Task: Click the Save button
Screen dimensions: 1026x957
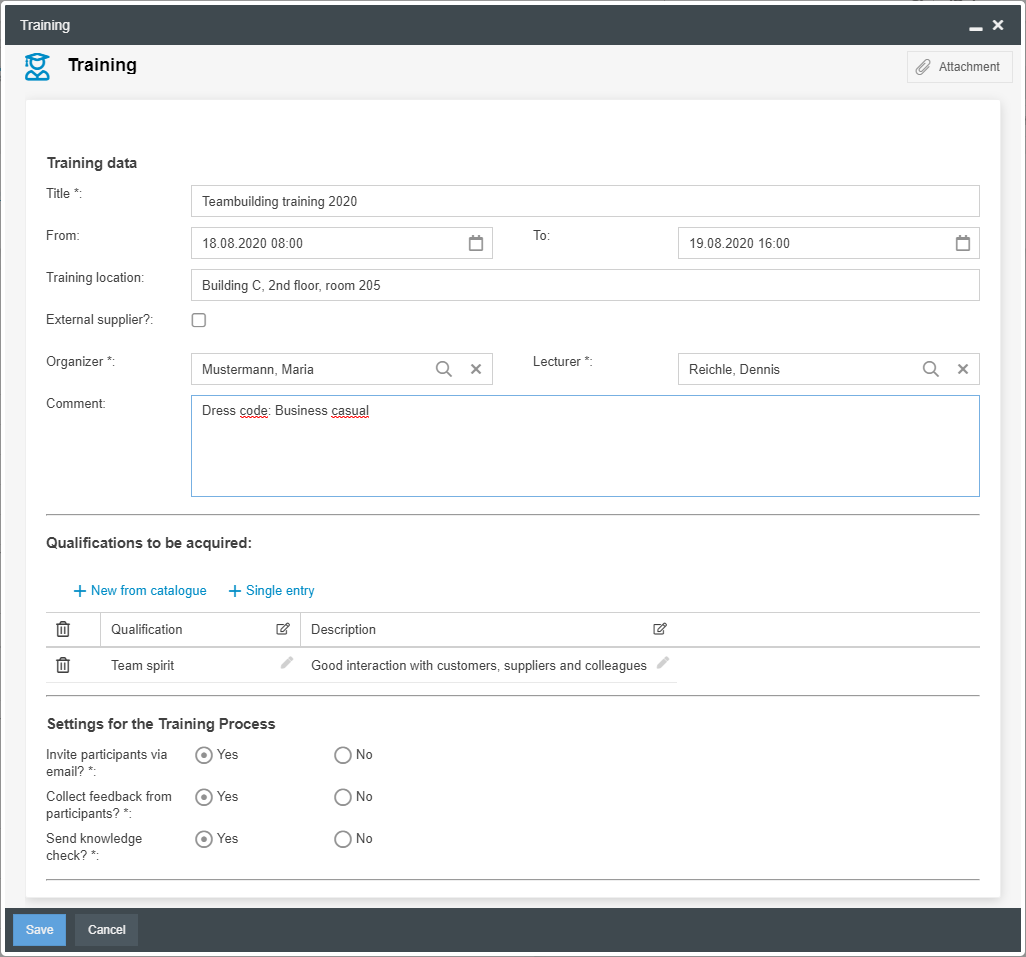Action: (39, 930)
